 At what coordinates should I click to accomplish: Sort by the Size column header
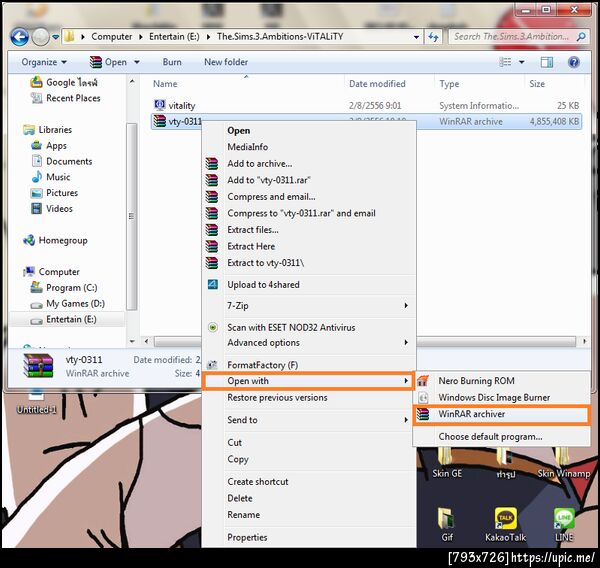point(536,84)
